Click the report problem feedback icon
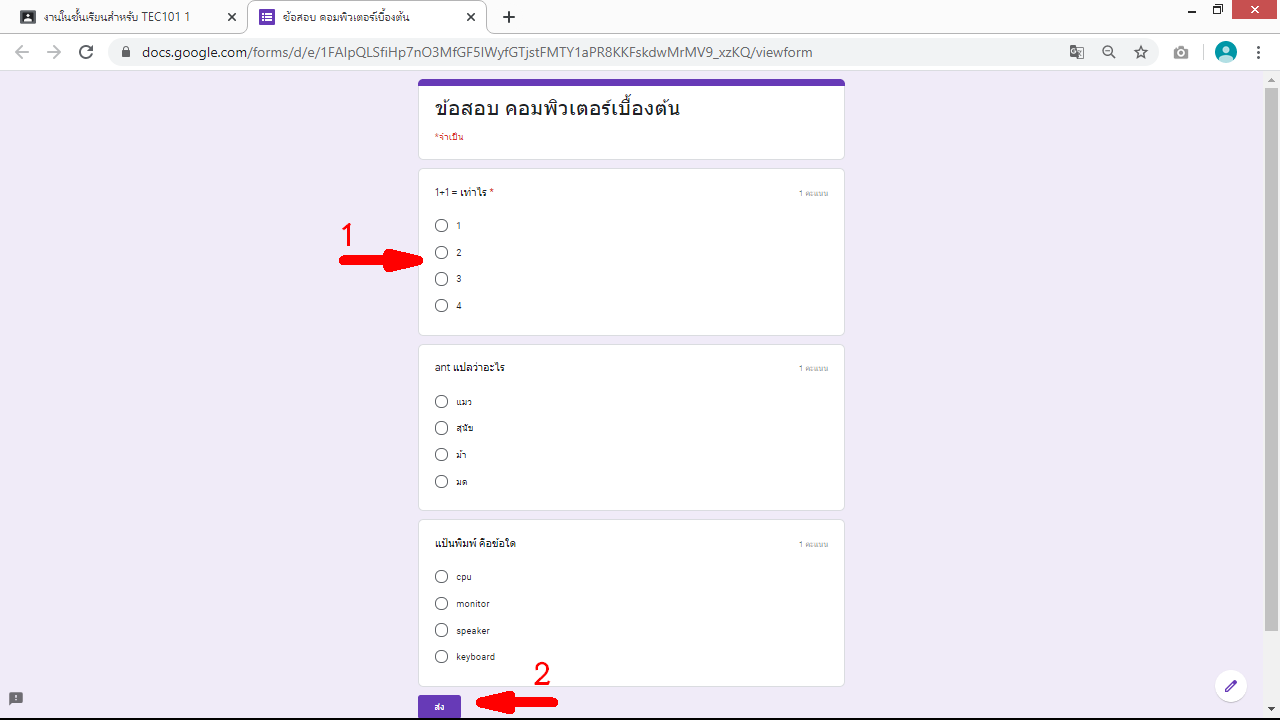 tap(16, 698)
